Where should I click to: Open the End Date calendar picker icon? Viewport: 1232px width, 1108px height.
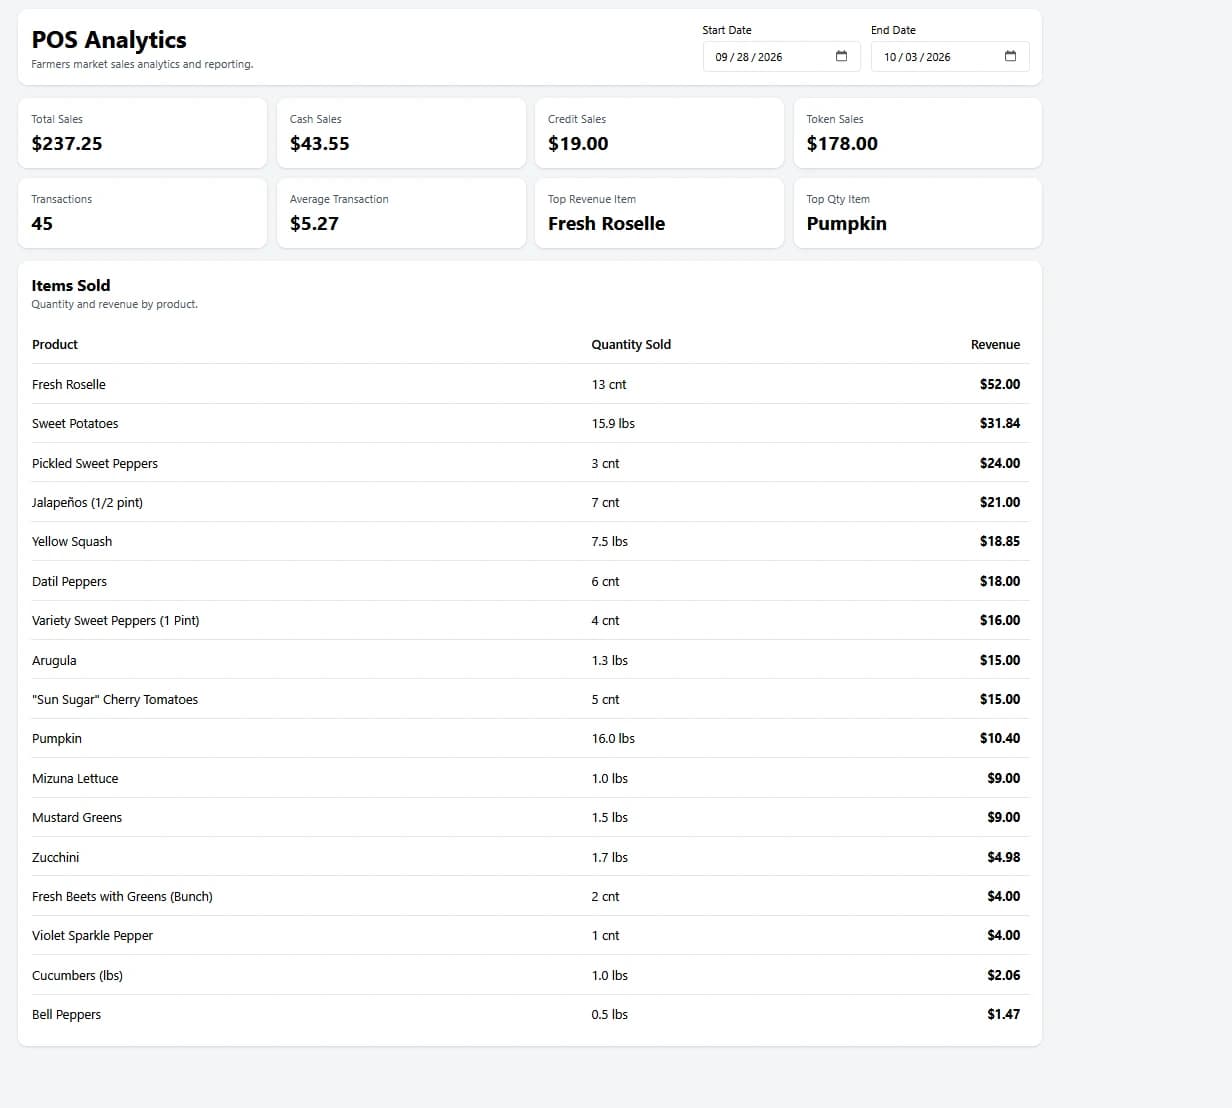click(x=1010, y=56)
